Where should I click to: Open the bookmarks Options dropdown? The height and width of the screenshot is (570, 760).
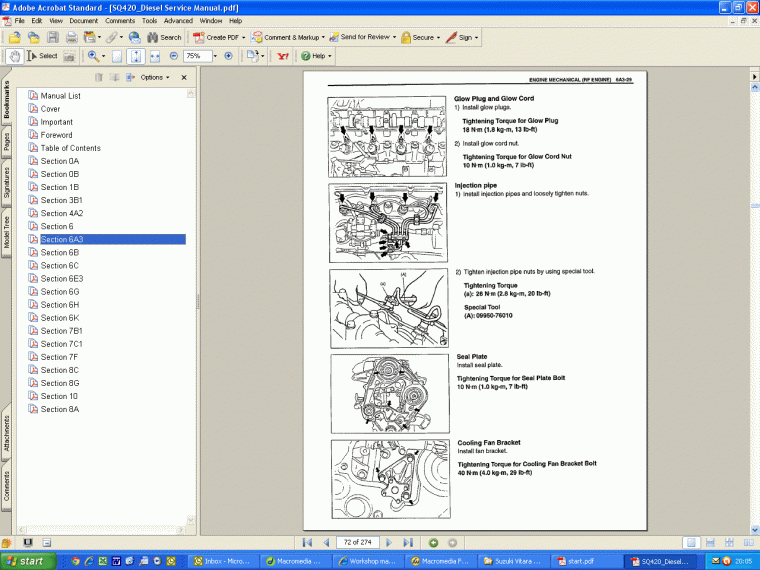pos(154,77)
